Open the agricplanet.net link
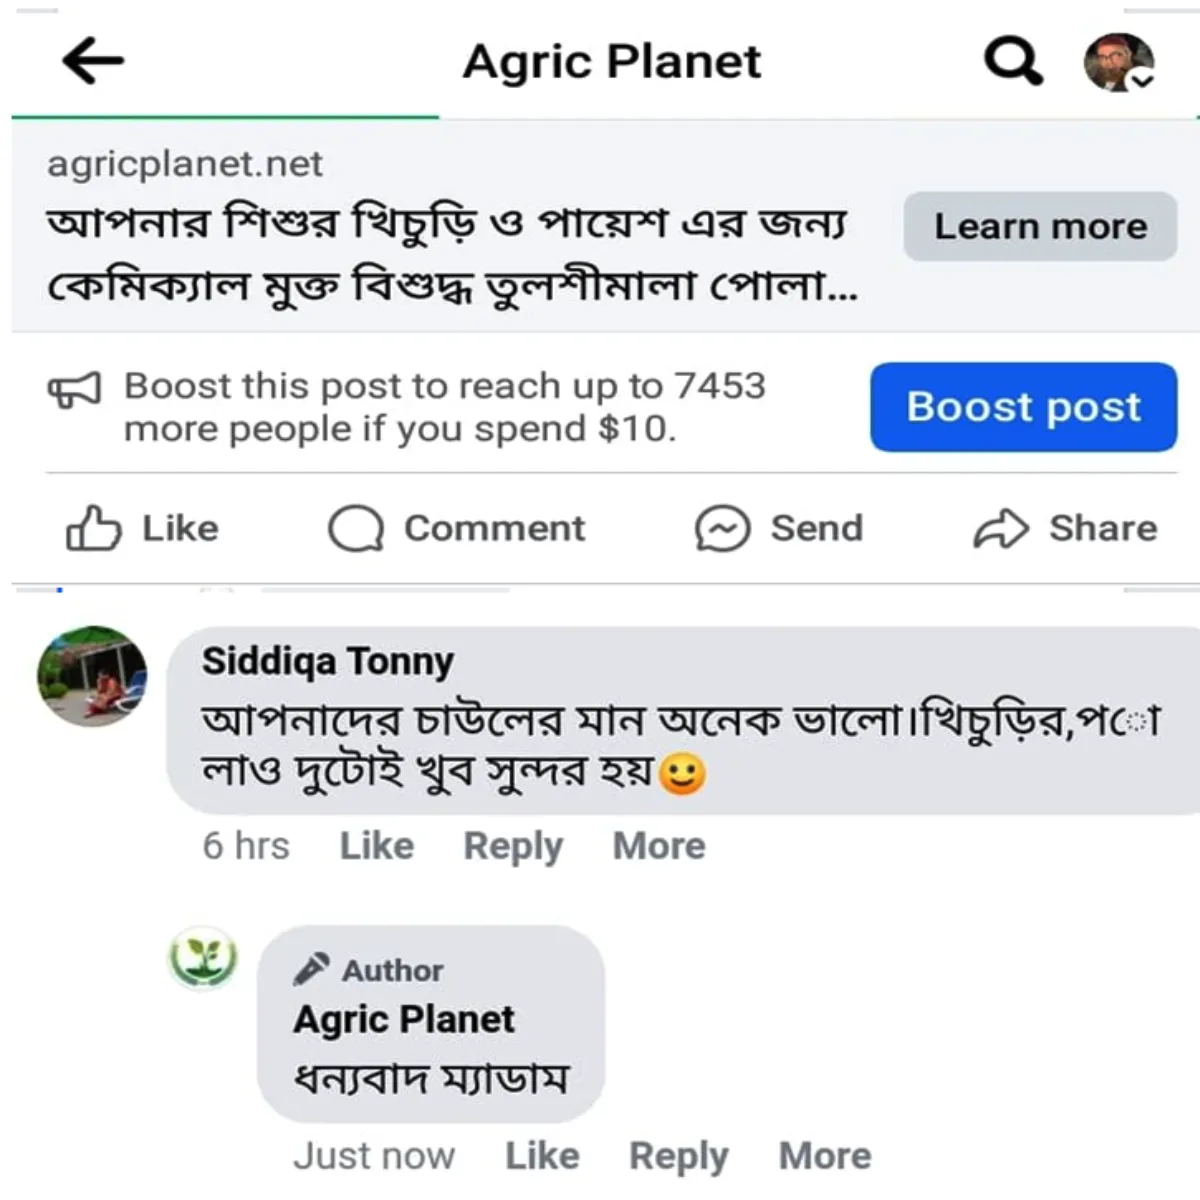The width and height of the screenshot is (1200, 1200). (185, 164)
